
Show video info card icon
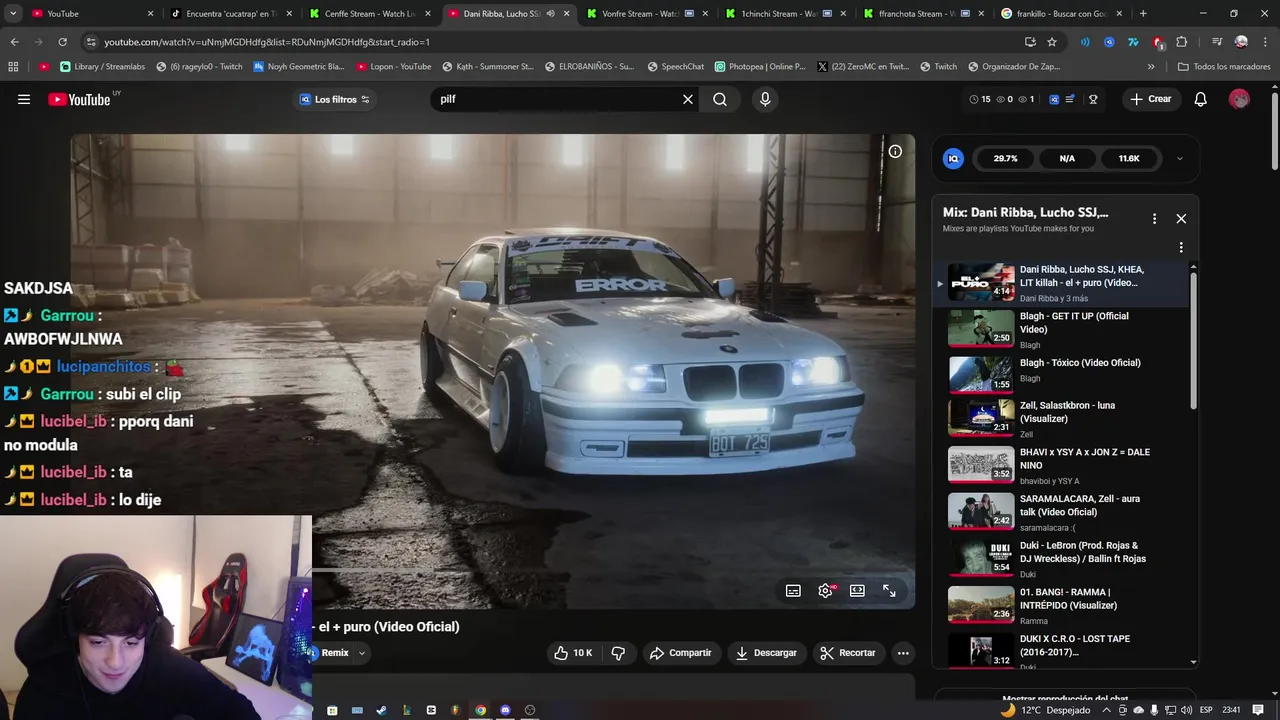pos(895,151)
